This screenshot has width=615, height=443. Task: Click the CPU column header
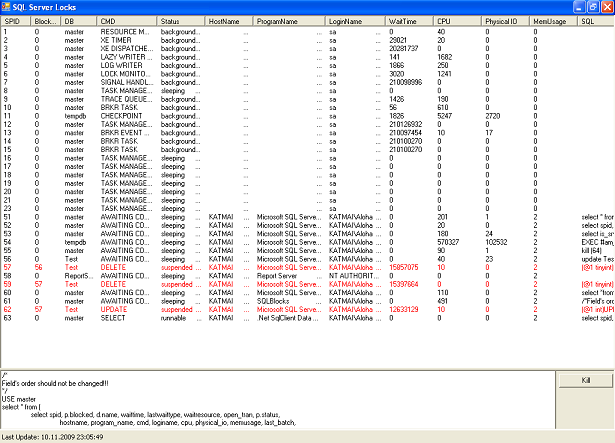point(457,21)
